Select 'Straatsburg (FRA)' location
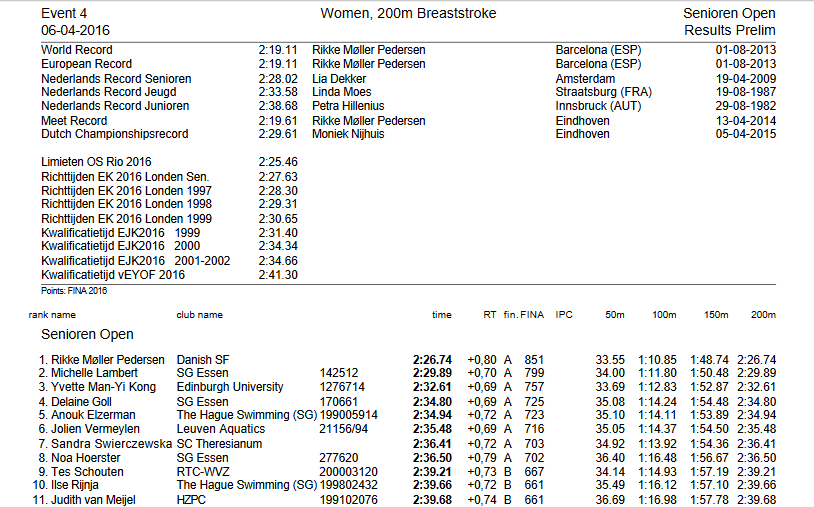 [603, 92]
